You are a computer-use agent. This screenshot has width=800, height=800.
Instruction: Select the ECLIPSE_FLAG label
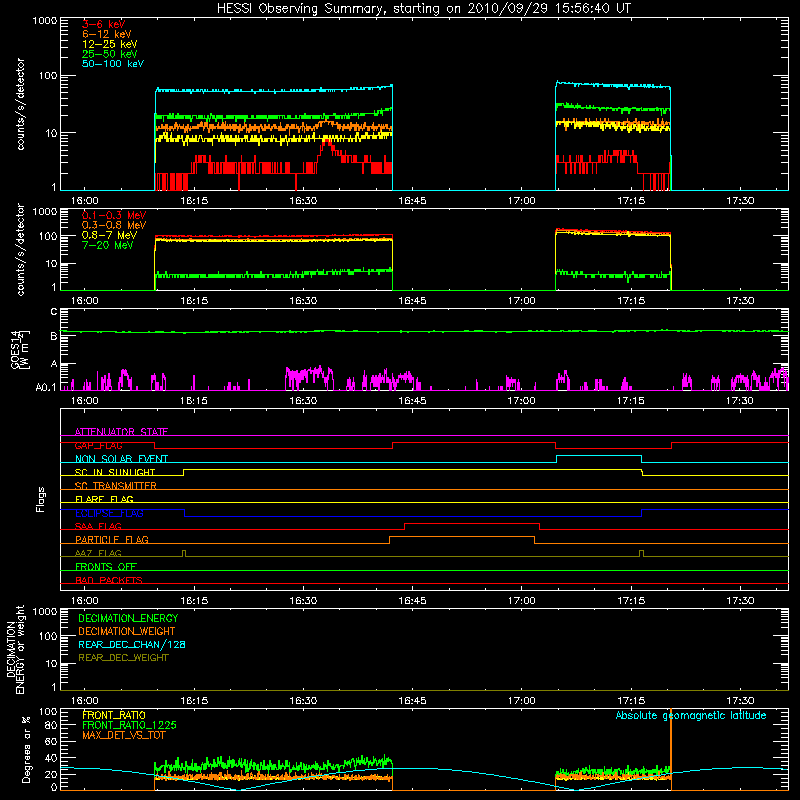pos(109,513)
